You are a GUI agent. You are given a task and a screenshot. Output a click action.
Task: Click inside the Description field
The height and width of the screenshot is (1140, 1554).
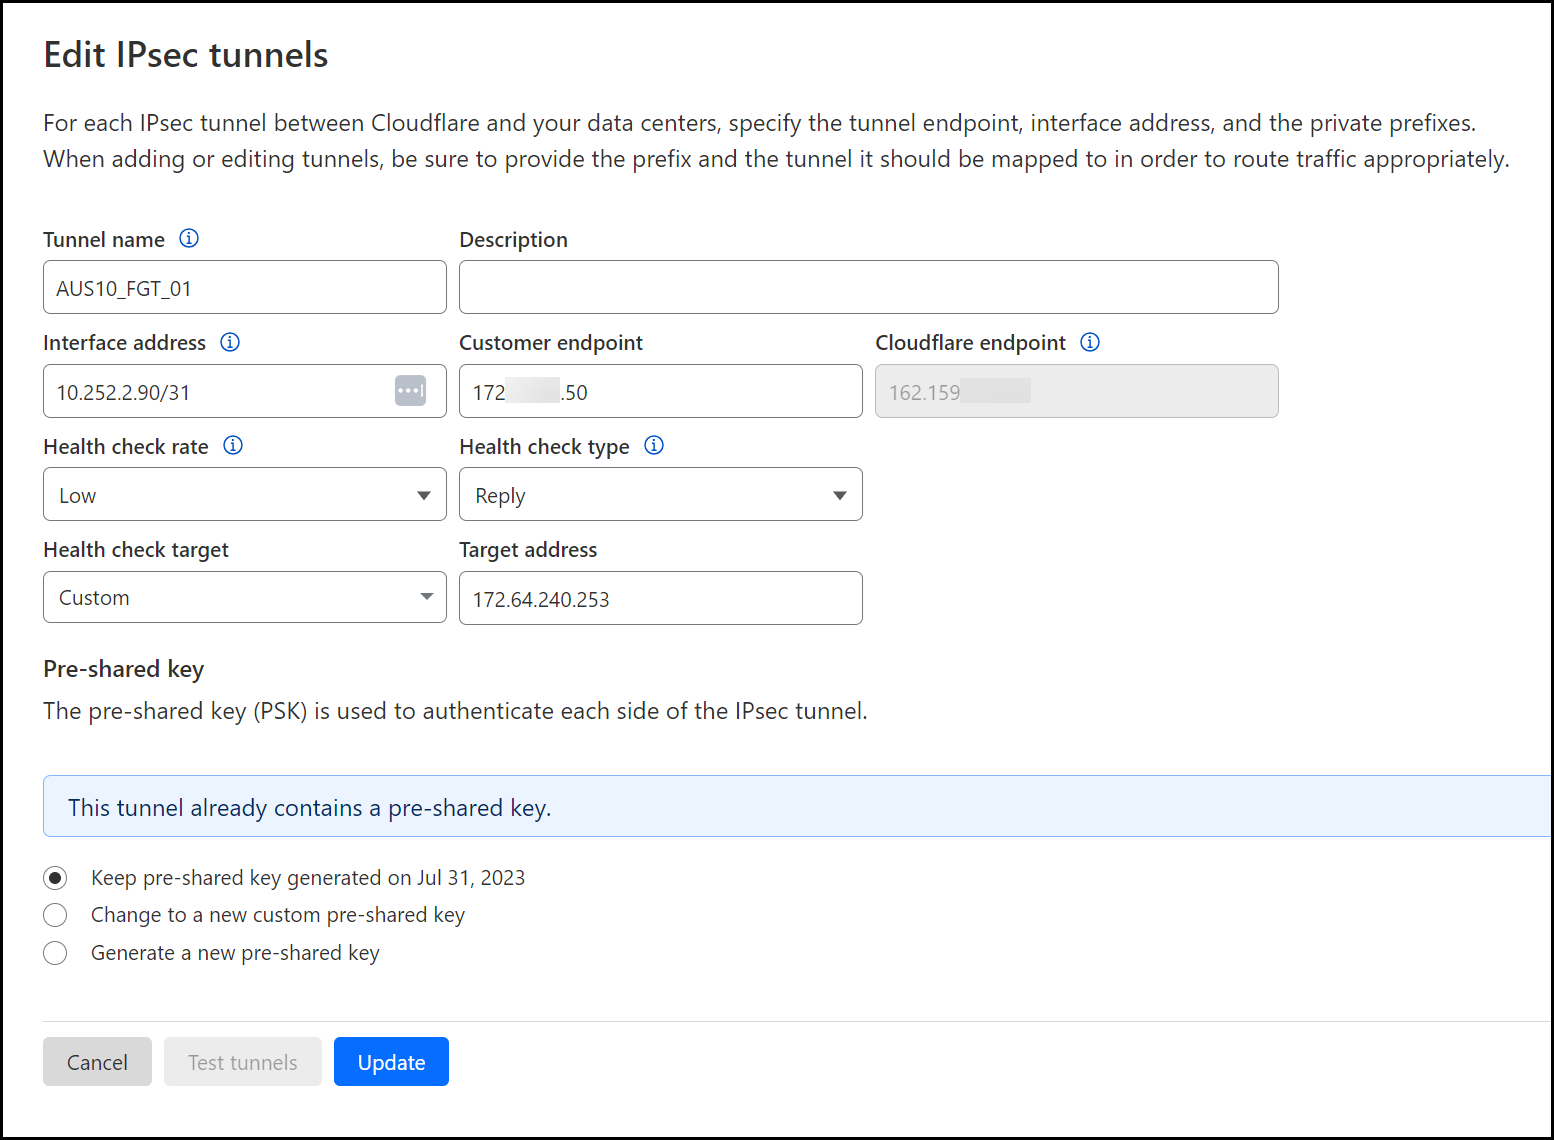tap(868, 287)
